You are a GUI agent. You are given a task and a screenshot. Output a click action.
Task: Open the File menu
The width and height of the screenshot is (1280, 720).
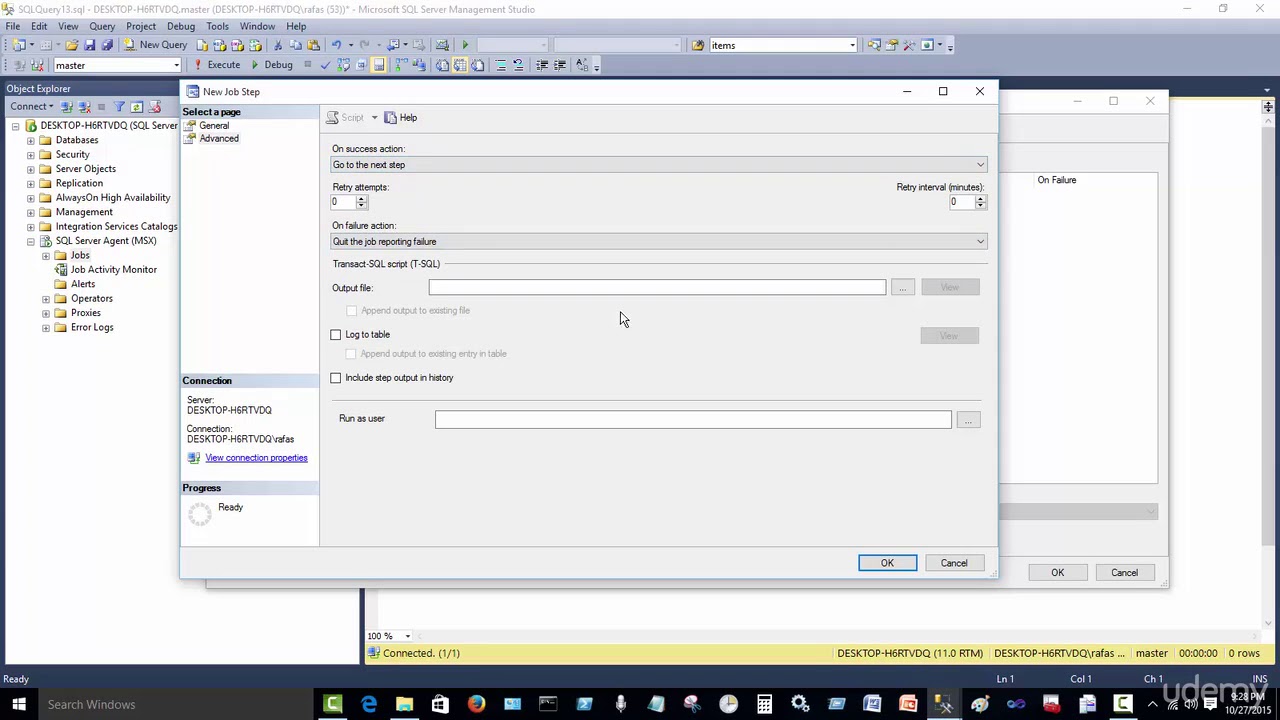(x=13, y=26)
